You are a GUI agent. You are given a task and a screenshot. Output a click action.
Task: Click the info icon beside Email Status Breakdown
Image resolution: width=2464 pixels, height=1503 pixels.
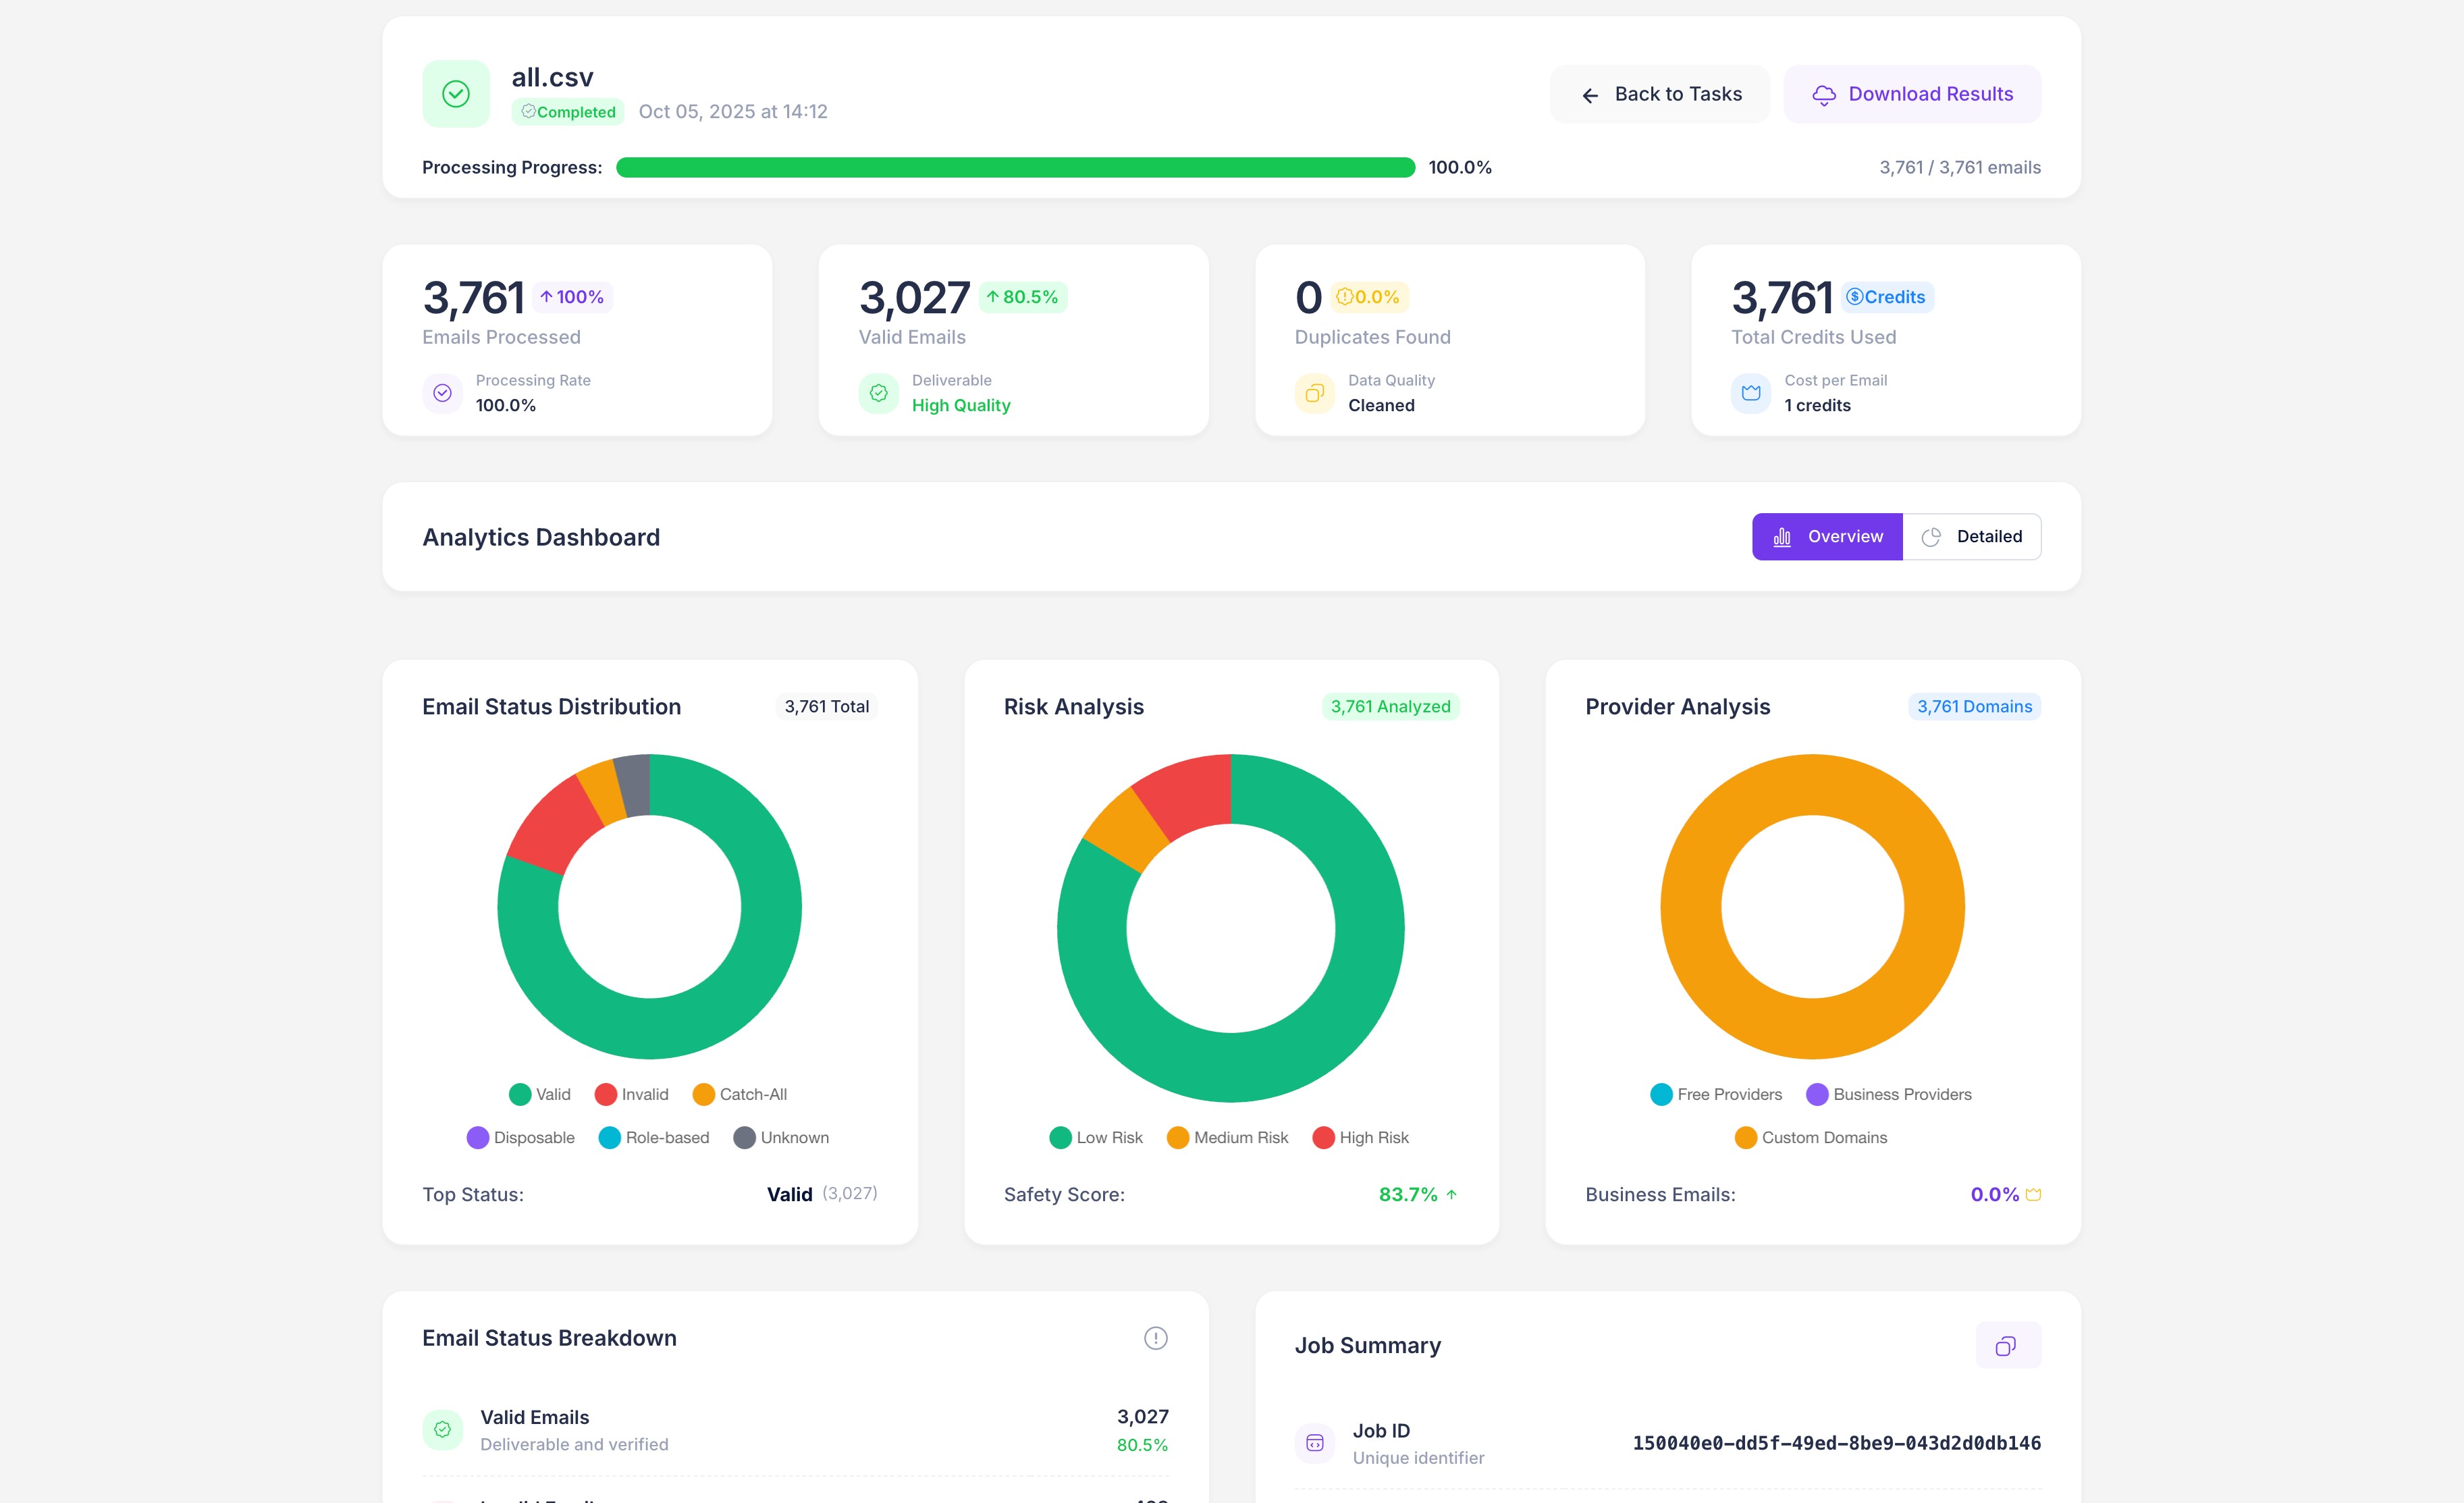[1155, 1338]
